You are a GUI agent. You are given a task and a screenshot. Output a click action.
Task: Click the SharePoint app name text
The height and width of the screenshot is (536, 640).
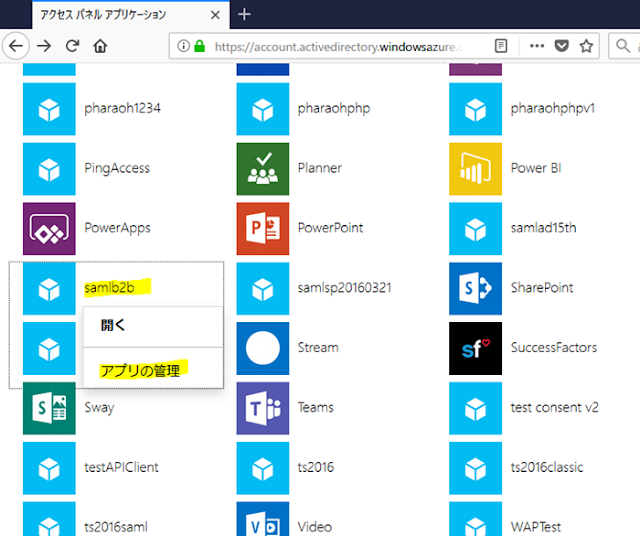(x=542, y=288)
